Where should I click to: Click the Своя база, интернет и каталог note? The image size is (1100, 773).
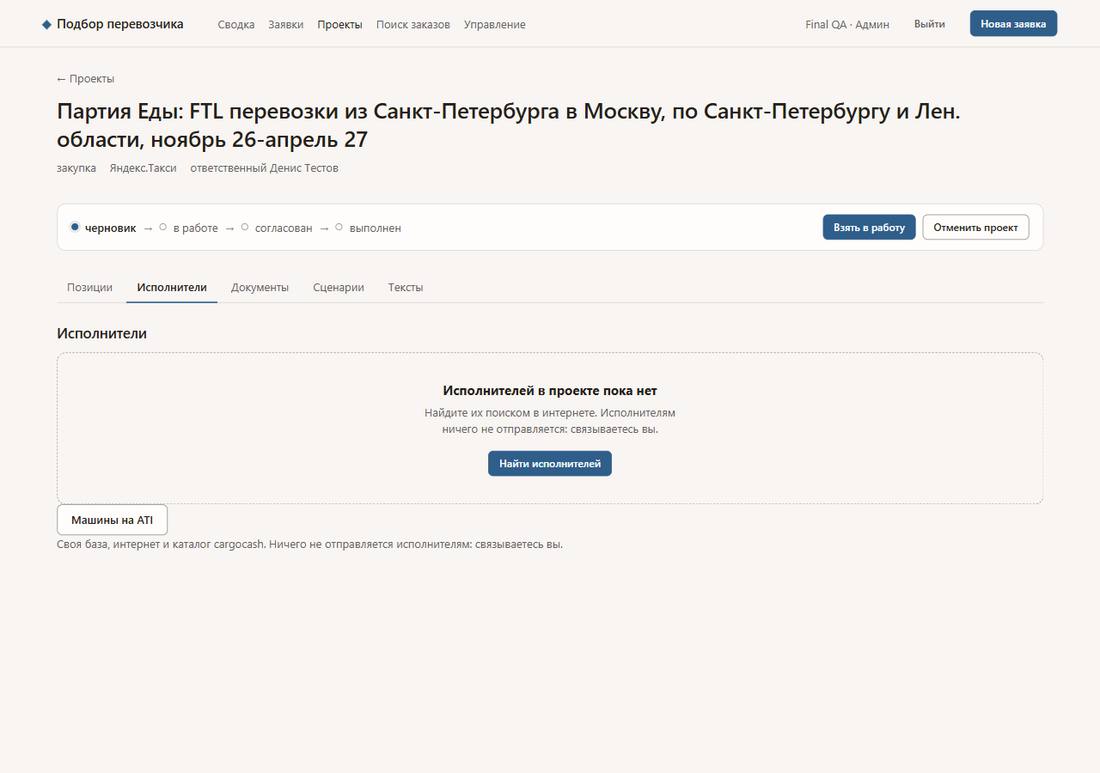(309, 544)
